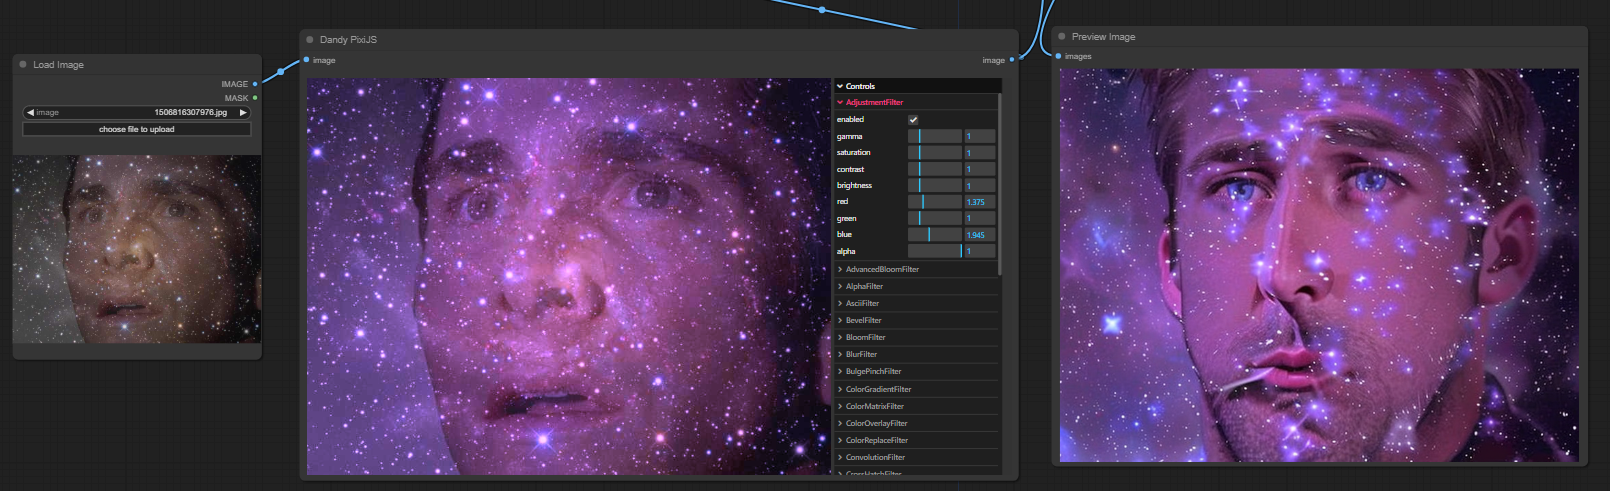Click the controls panel vertical scrollbar
Viewport: 1610px width, 491px height.
(x=999, y=185)
